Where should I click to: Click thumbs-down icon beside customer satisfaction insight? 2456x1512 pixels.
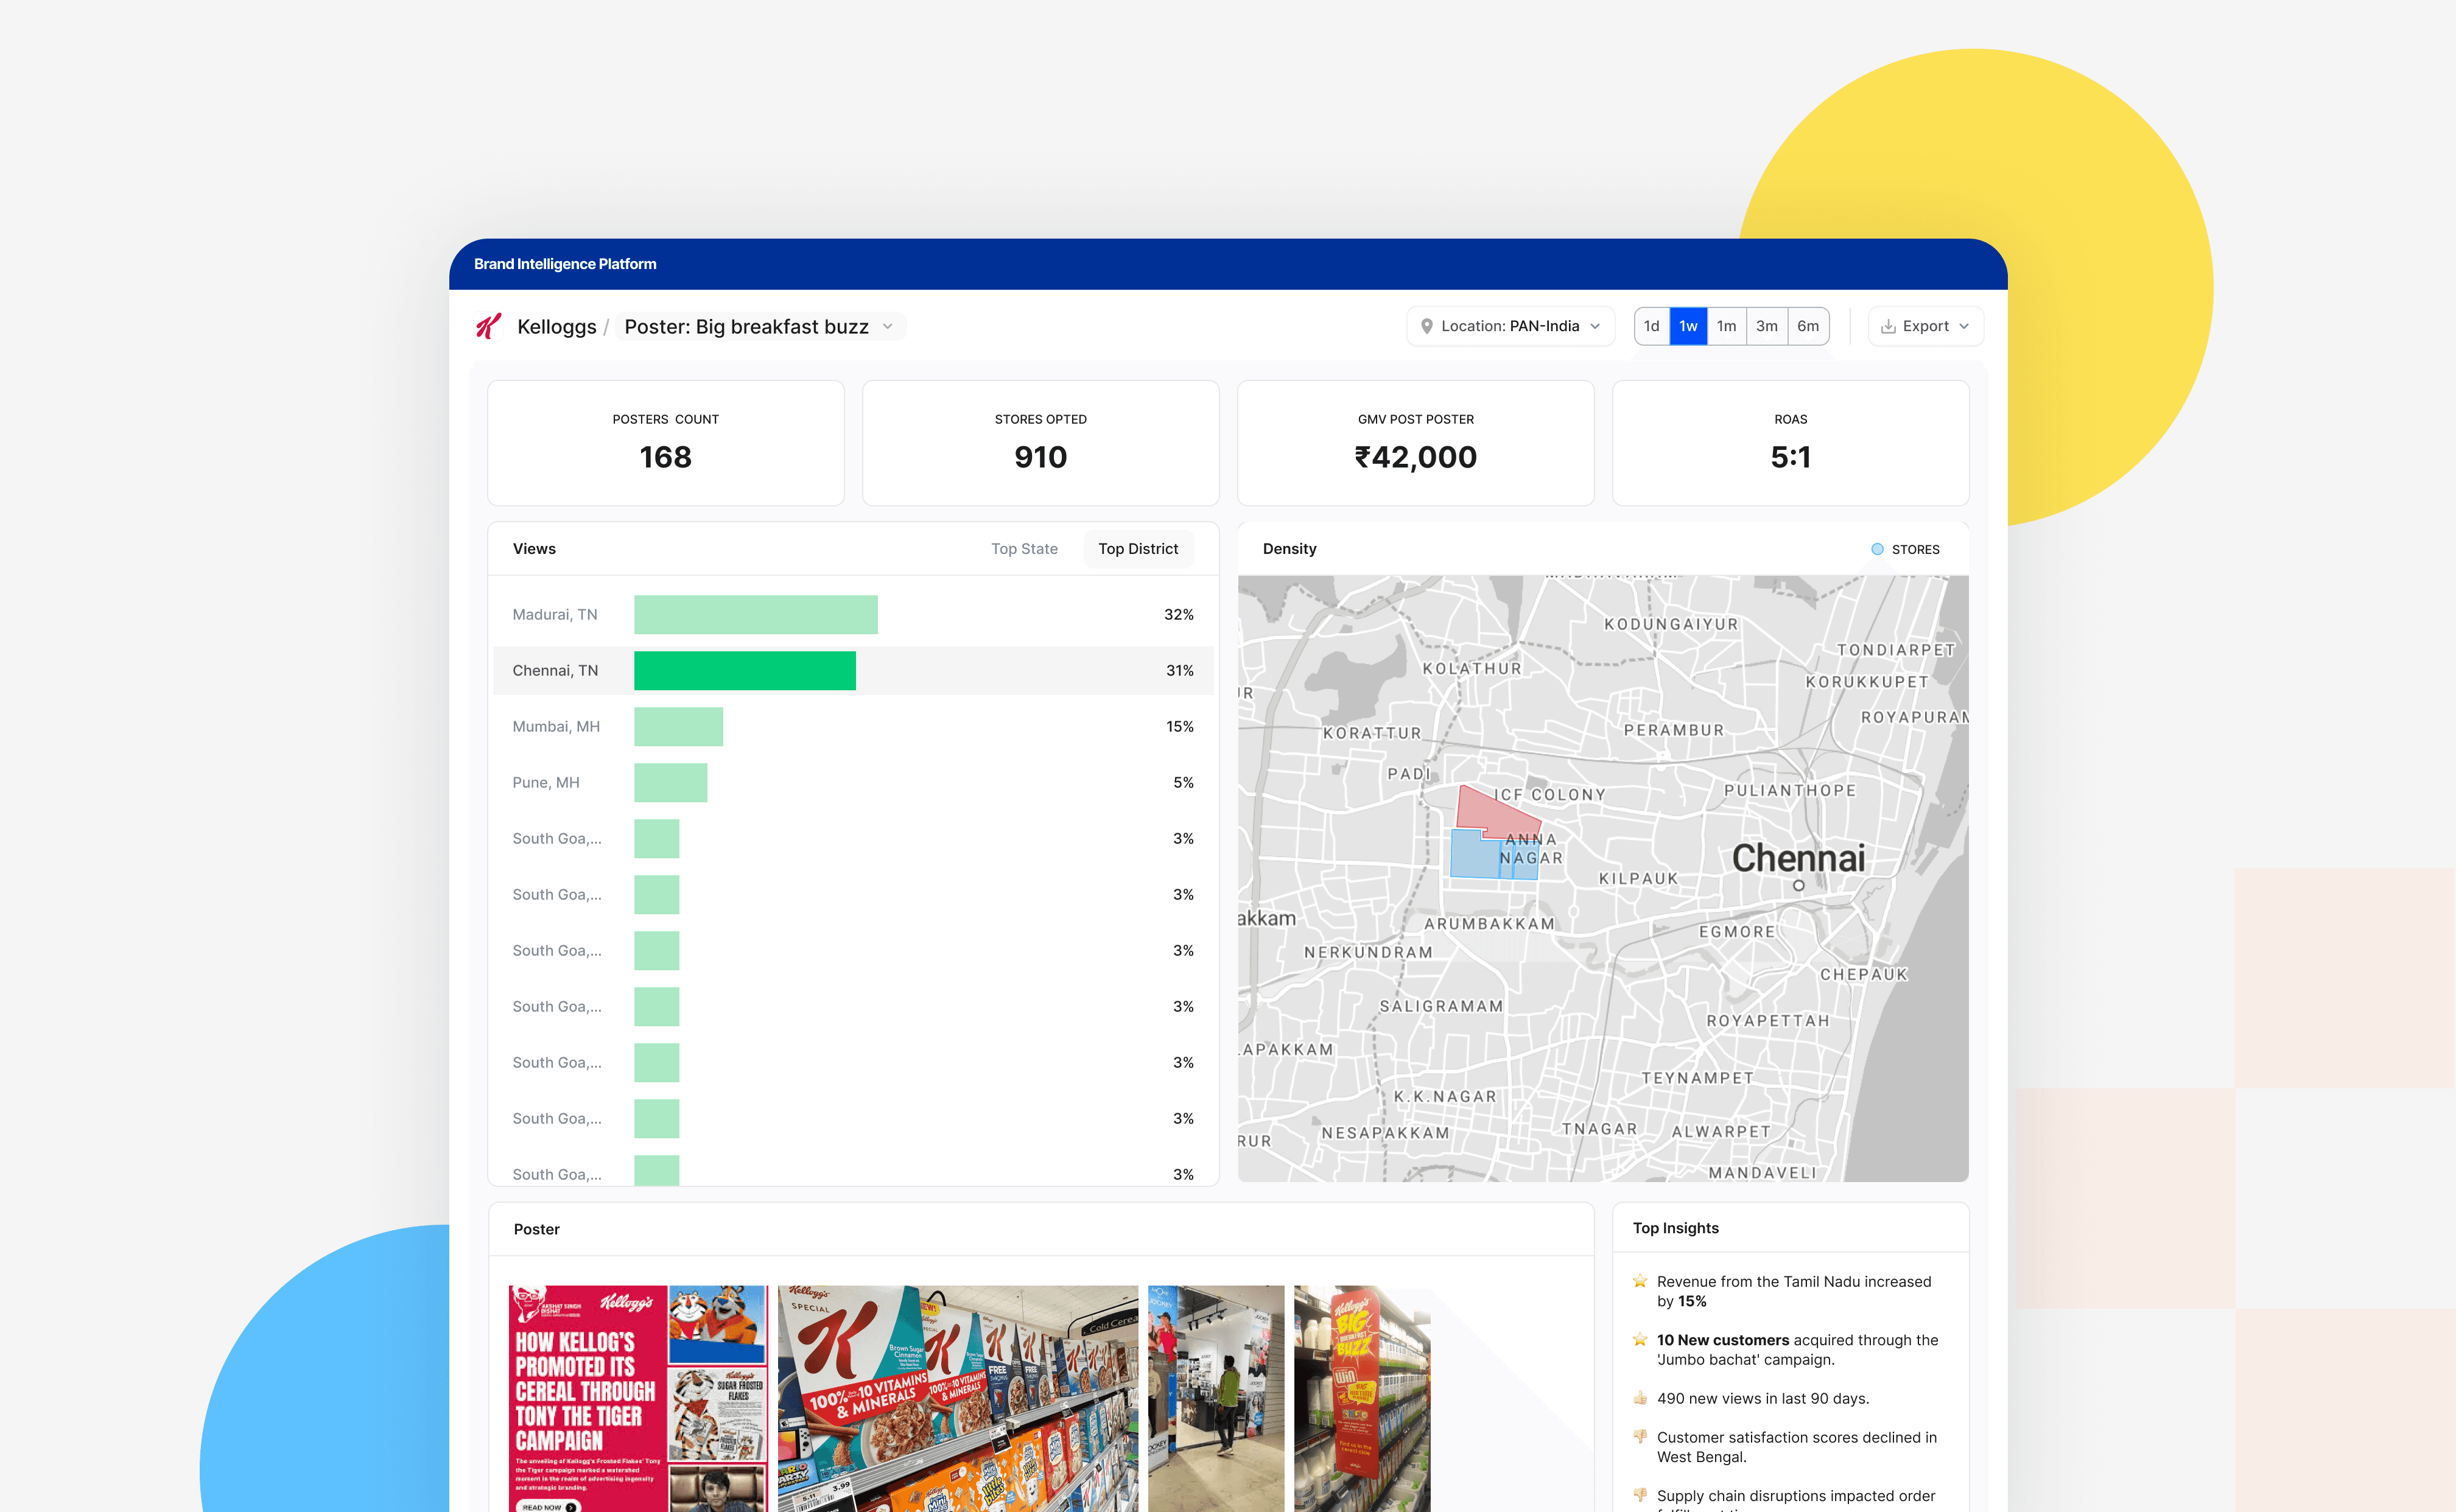point(1640,1437)
